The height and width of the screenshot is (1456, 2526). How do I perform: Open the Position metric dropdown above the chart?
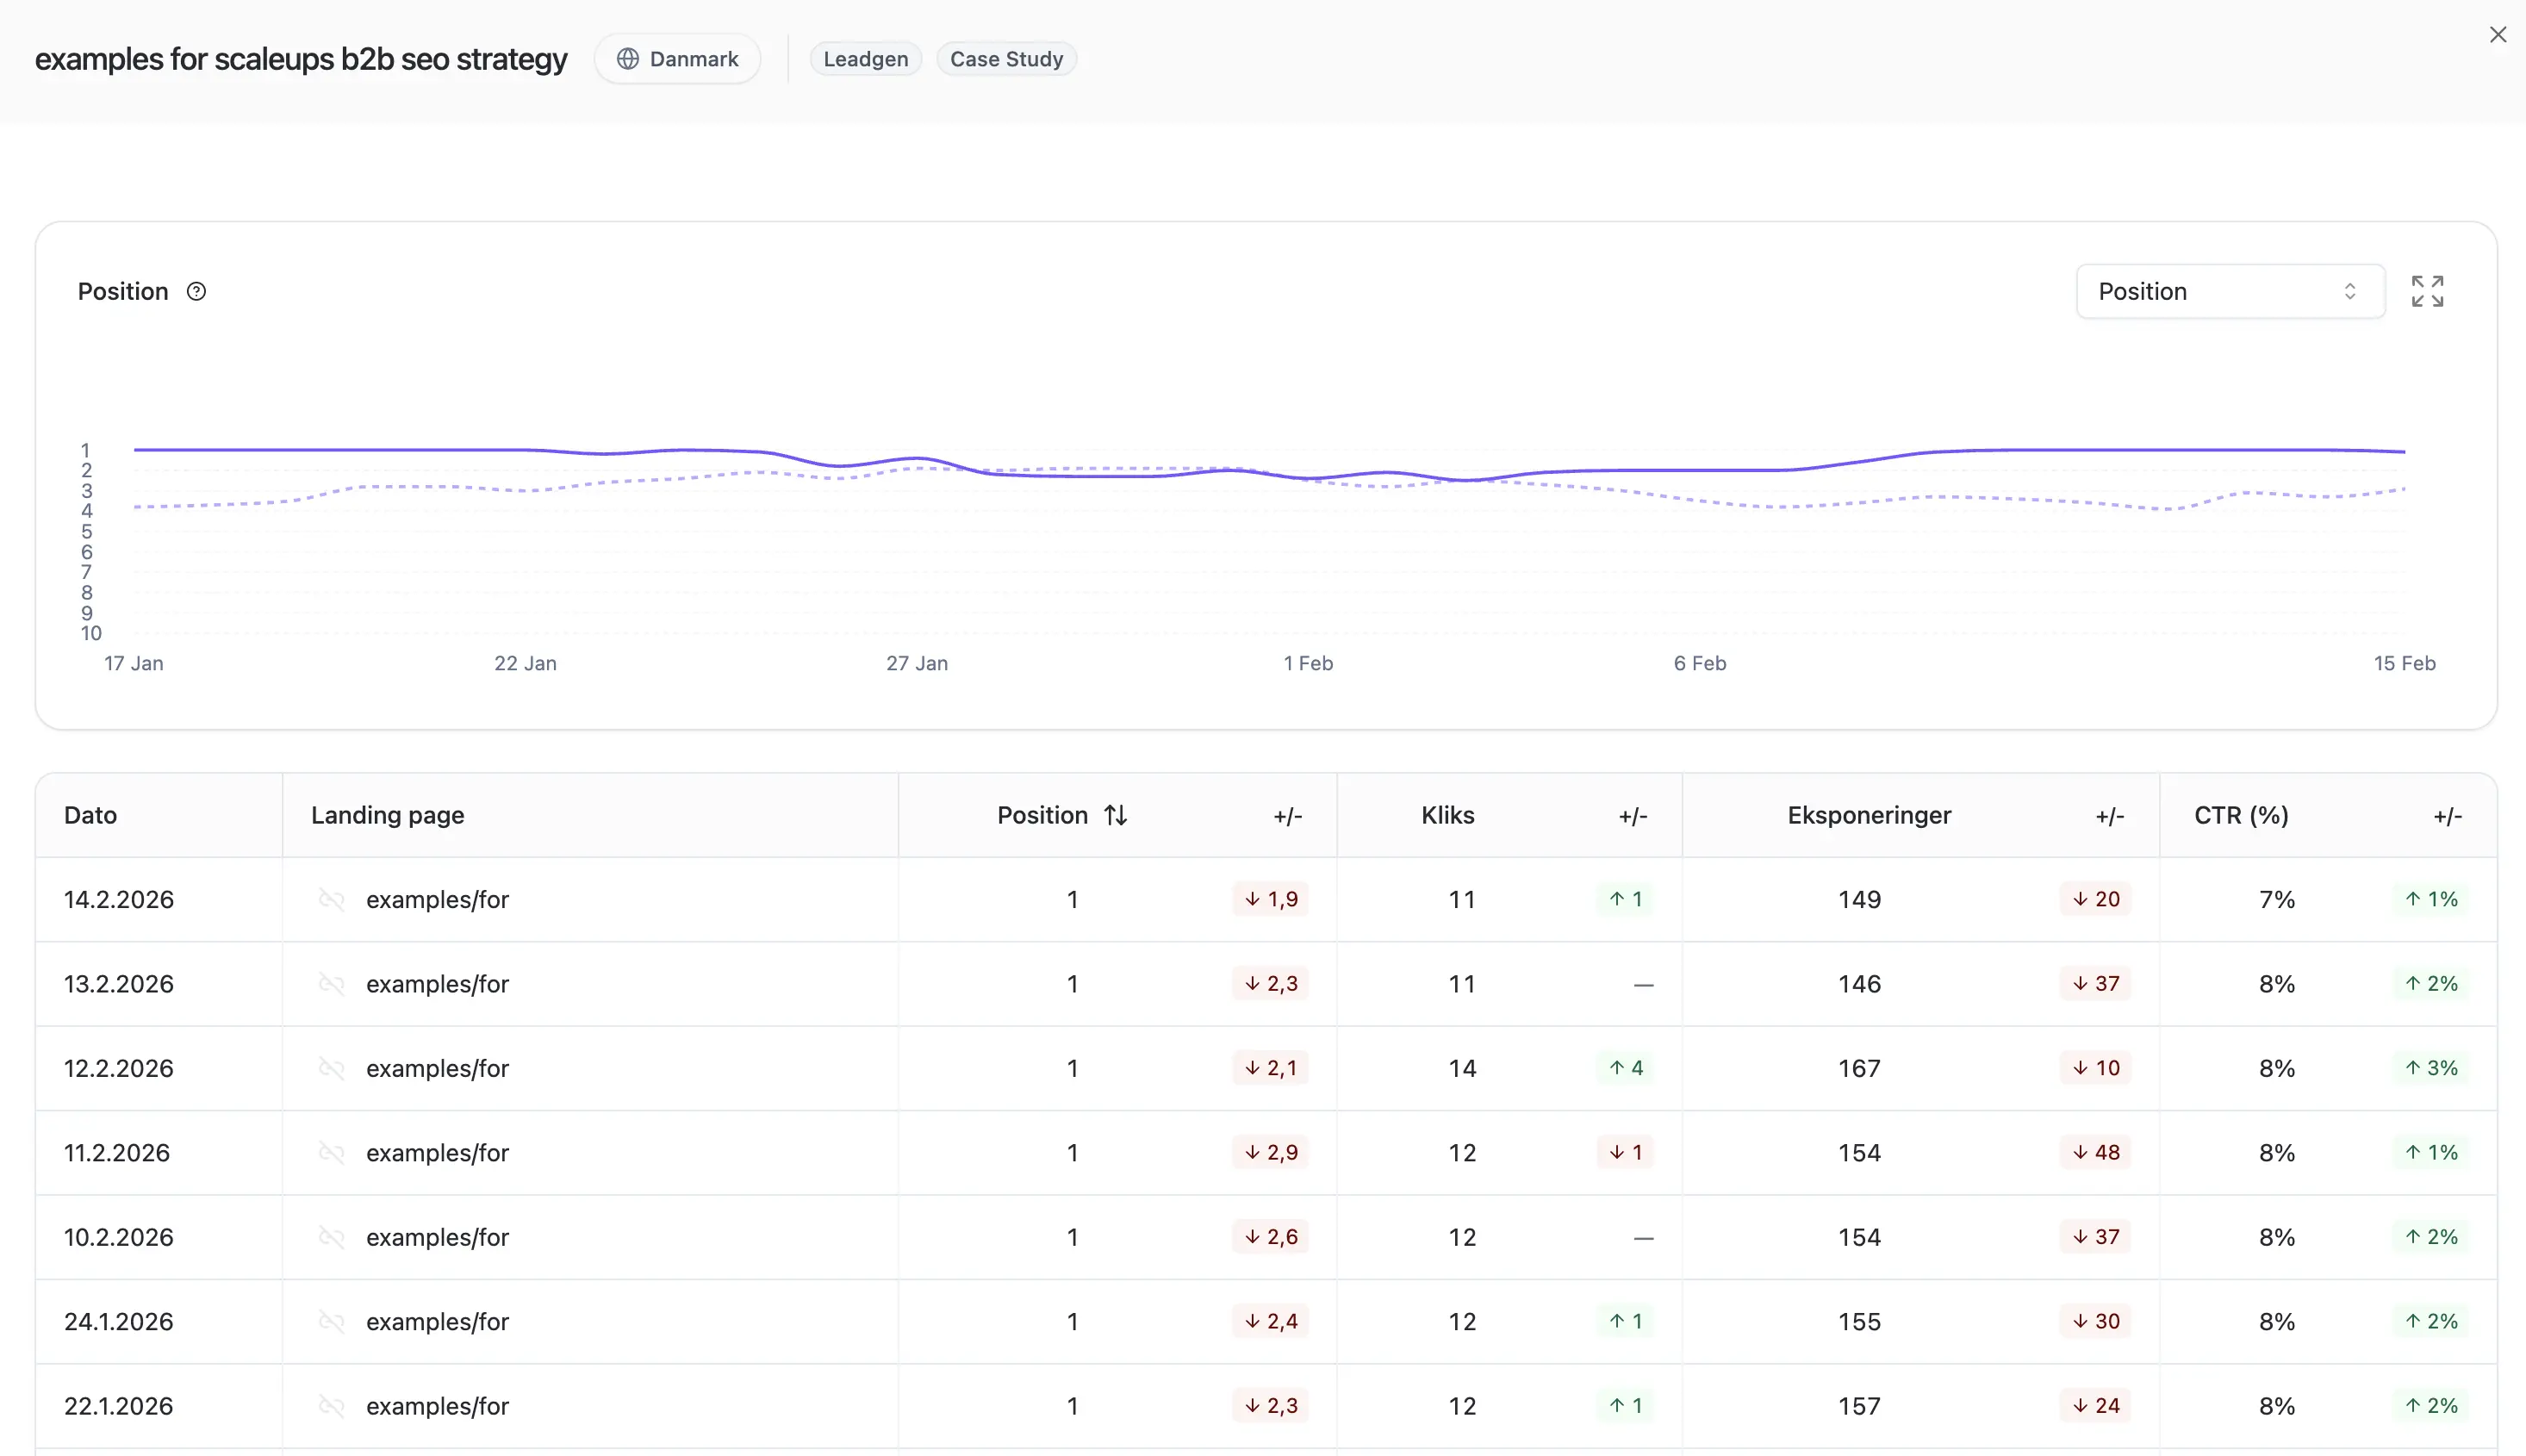pyautogui.click(x=2229, y=291)
